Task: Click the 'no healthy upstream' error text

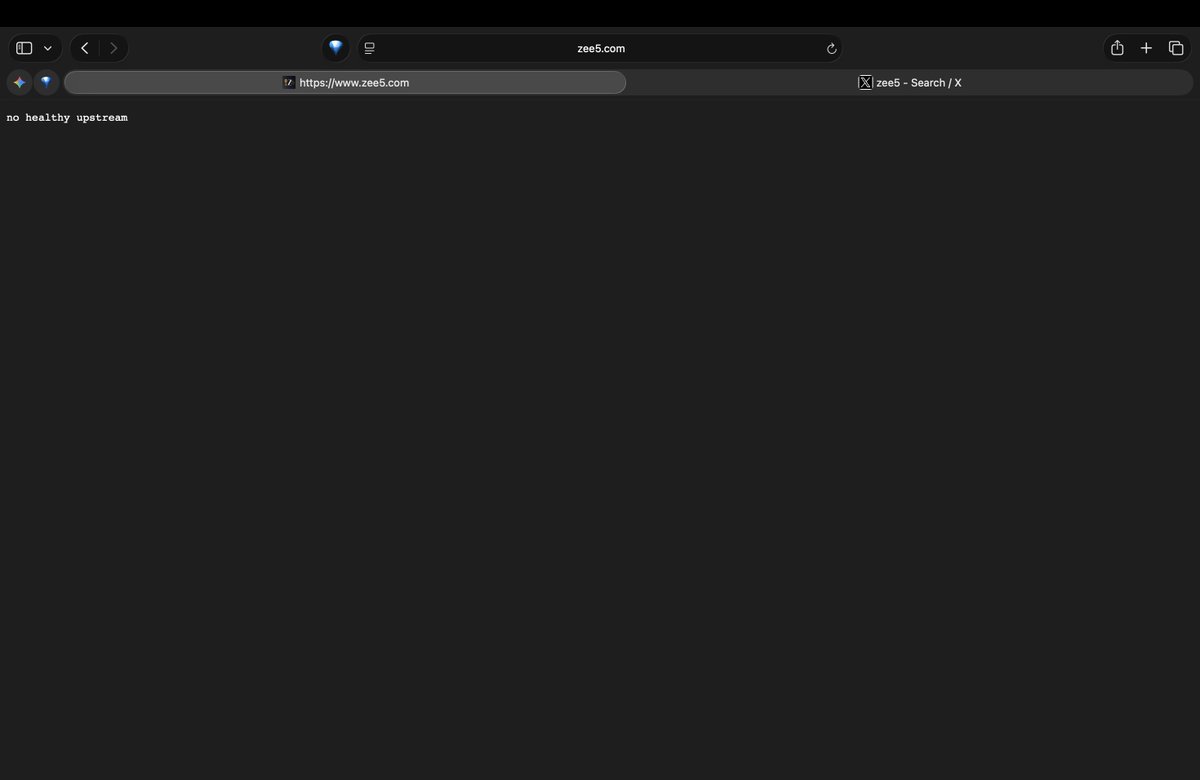Action: tap(67, 118)
